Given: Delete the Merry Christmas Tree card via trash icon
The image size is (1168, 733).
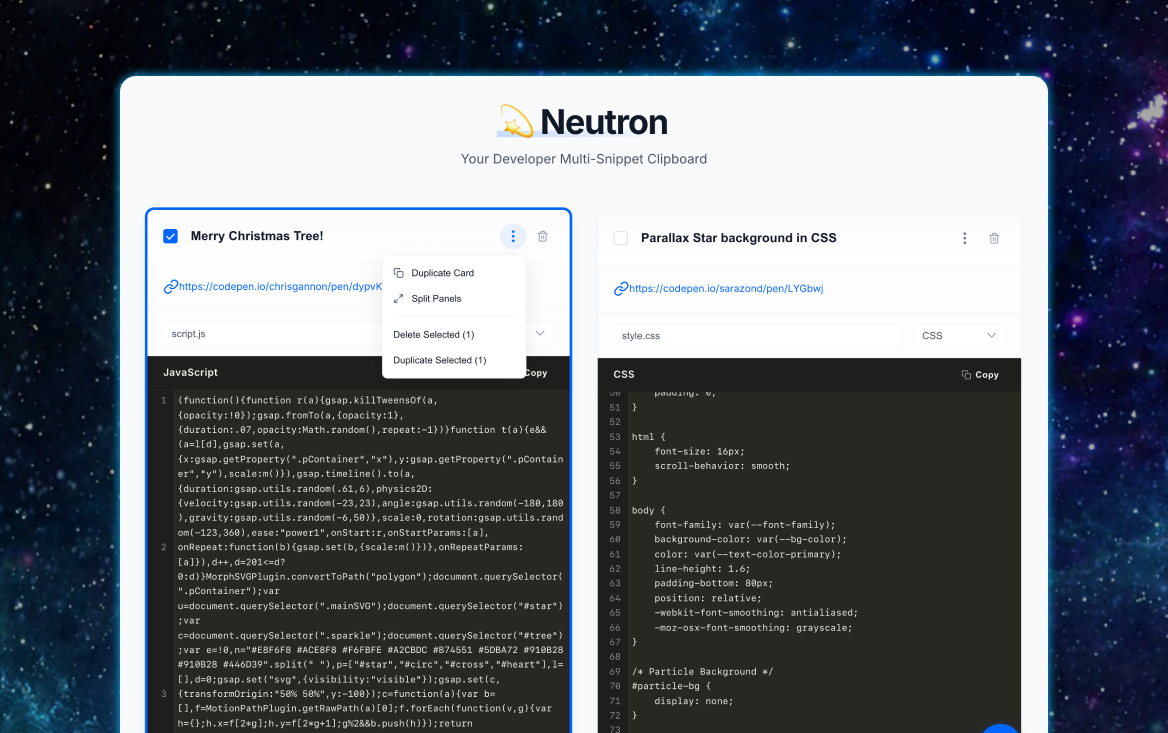Looking at the screenshot, I should pos(543,236).
